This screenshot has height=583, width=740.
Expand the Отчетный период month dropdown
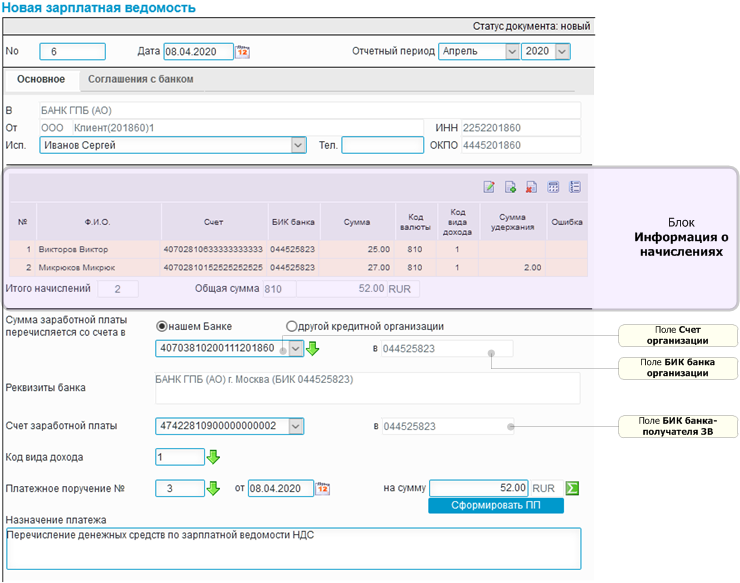511,52
